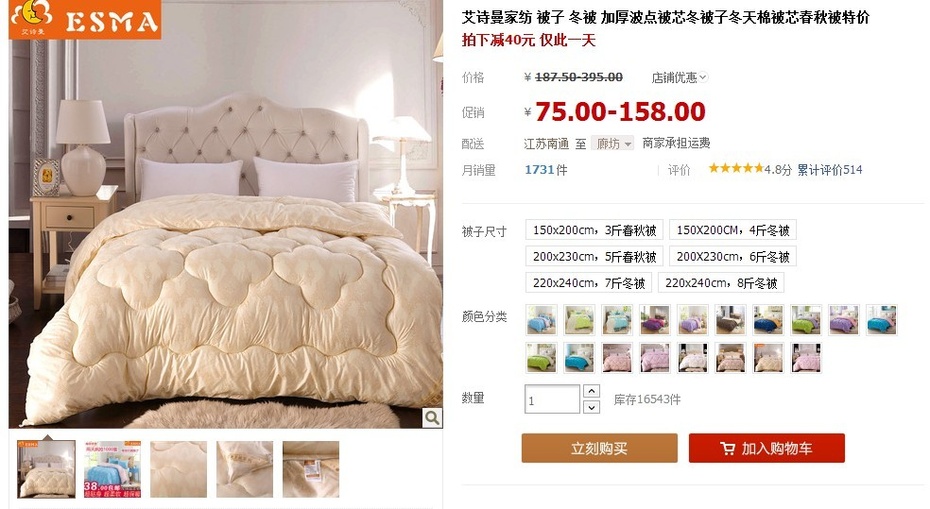Viewport: 930px width, 509px height.
Task: Decrease quantity with the down arrow
Action: [591, 407]
